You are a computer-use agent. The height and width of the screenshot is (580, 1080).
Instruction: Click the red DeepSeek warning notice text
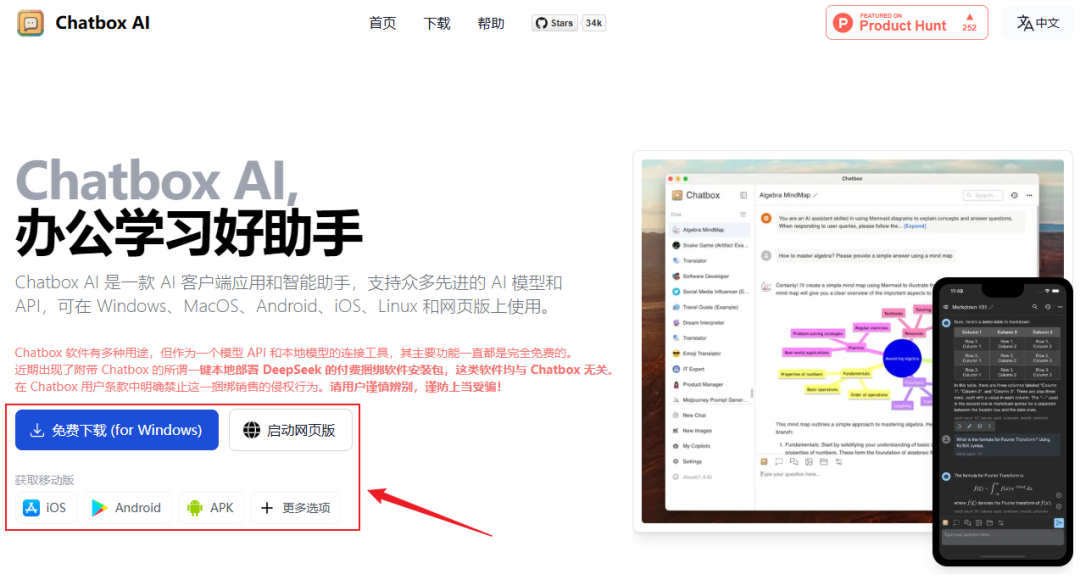[x=315, y=370]
